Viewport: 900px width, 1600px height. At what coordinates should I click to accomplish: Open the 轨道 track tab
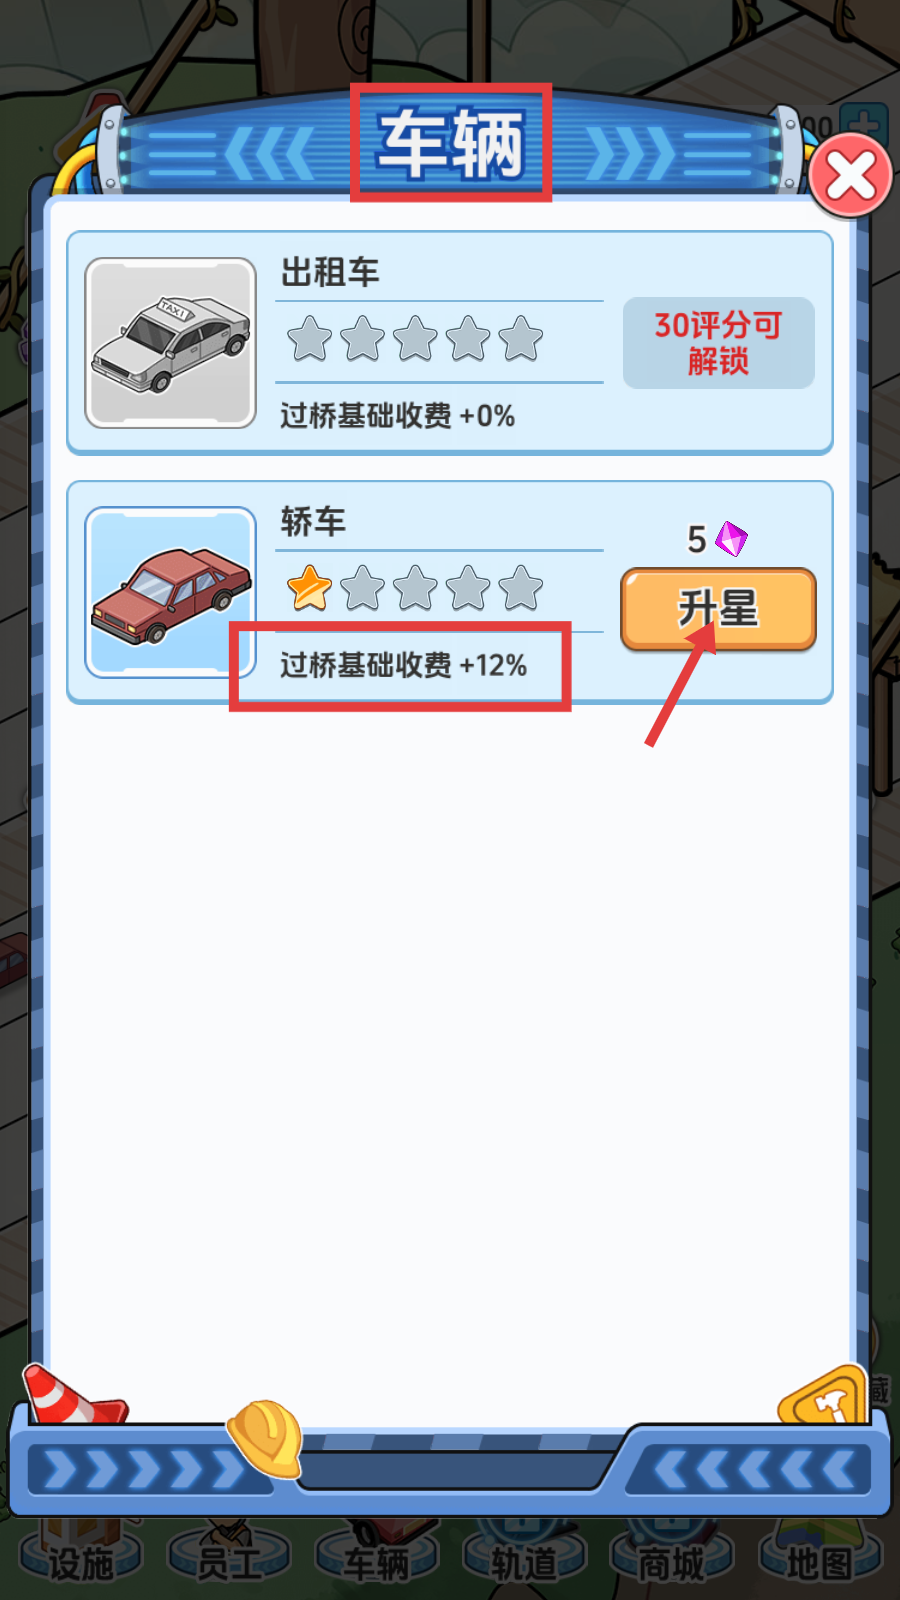coord(524,1561)
